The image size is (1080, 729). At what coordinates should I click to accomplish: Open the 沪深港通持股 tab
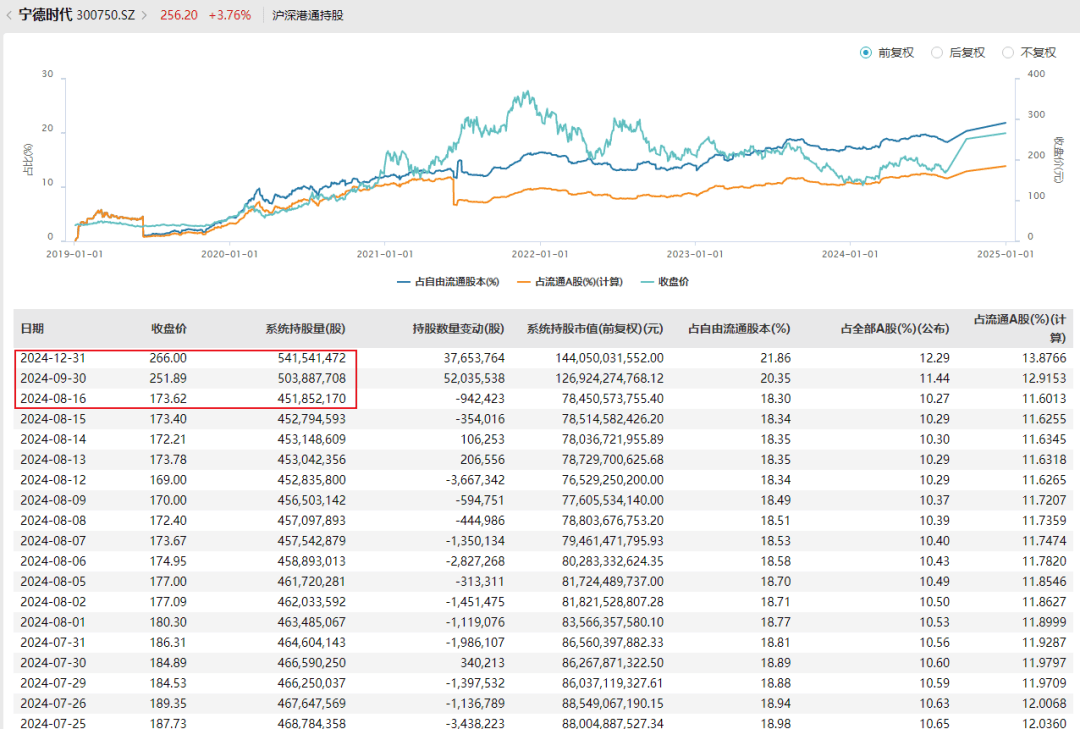pyautogui.click(x=308, y=15)
